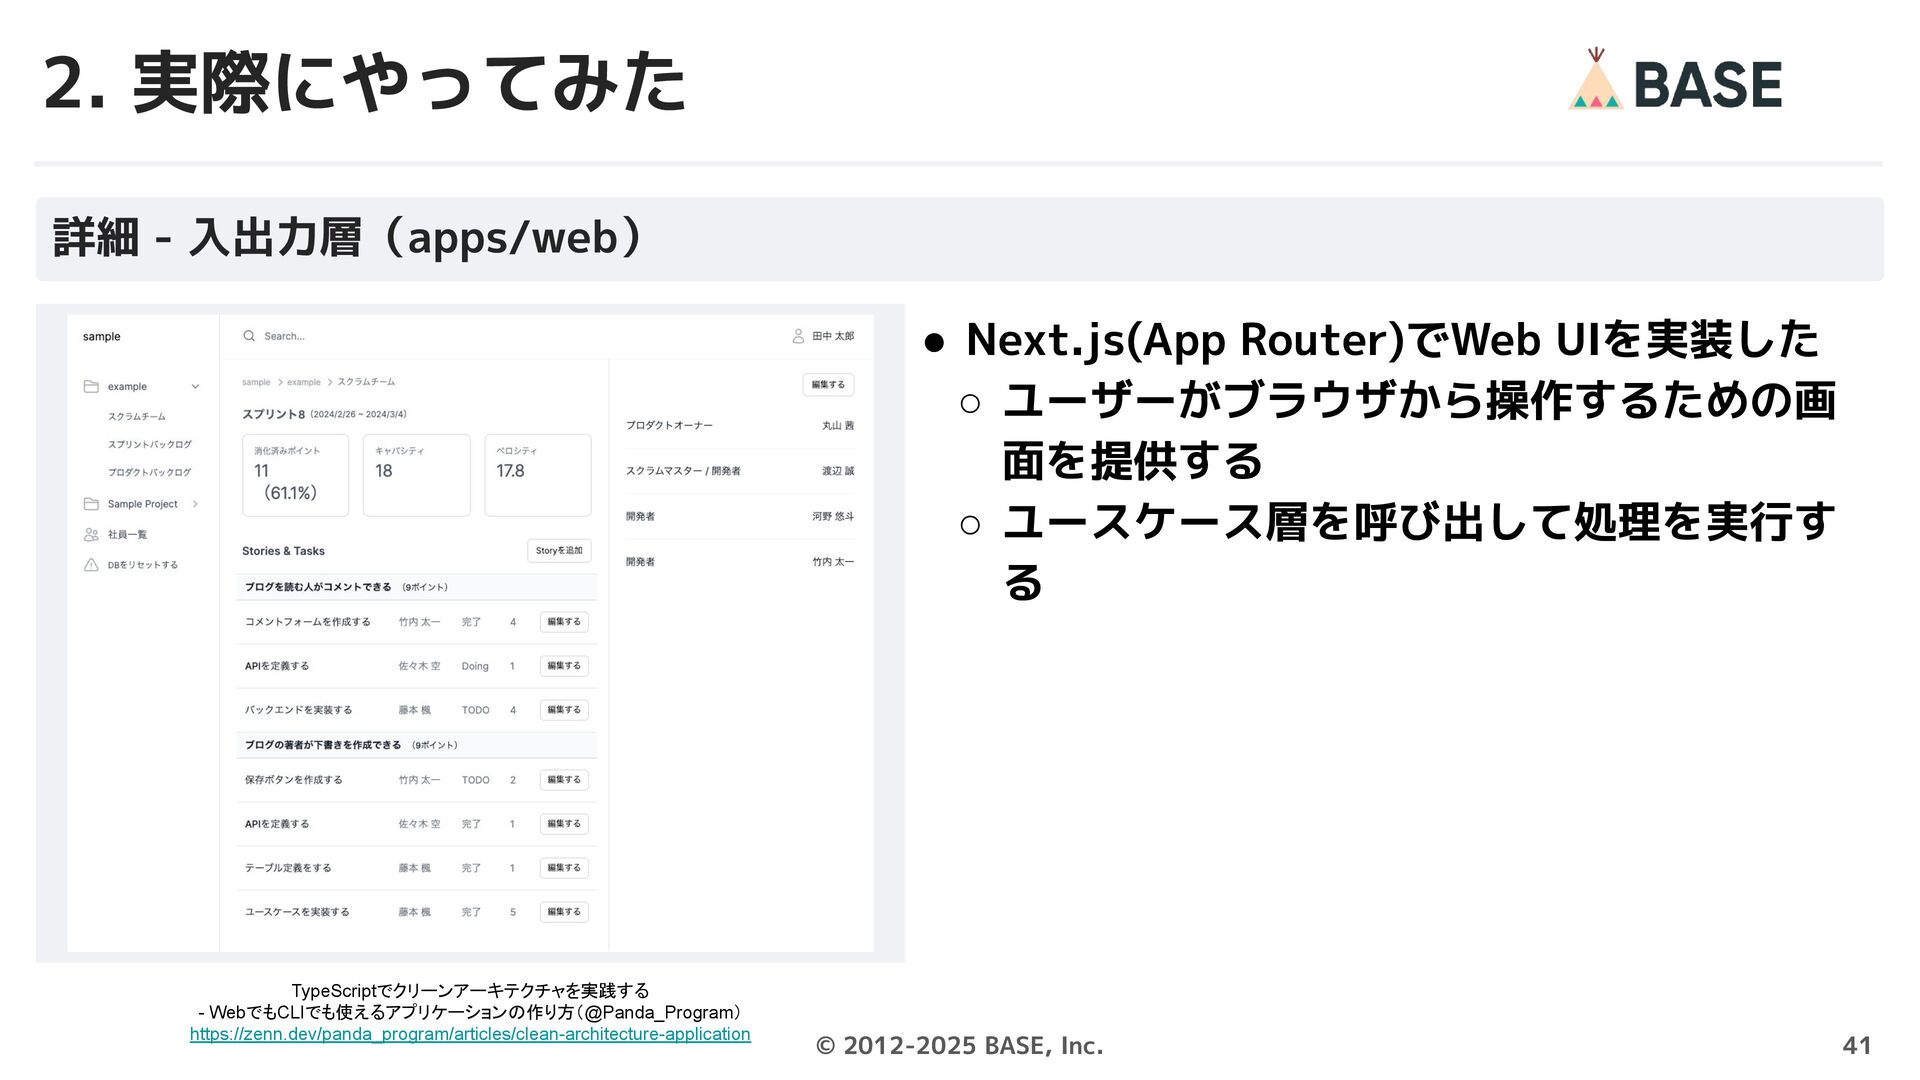Collapse the example folder chevron
Image resolution: width=1920 pixels, height=1080 pixels.
click(195, 387)
